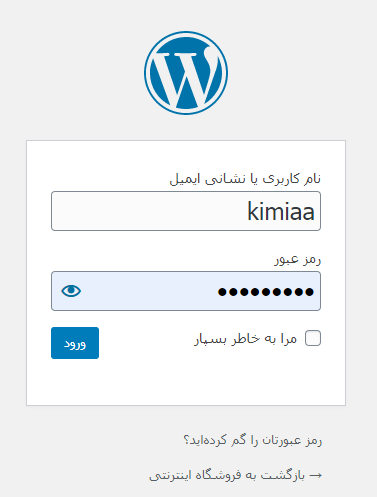Click the نام کاربری یا نشانی ایمیل label
The image size is (377, 497).
tap(245, 179)
